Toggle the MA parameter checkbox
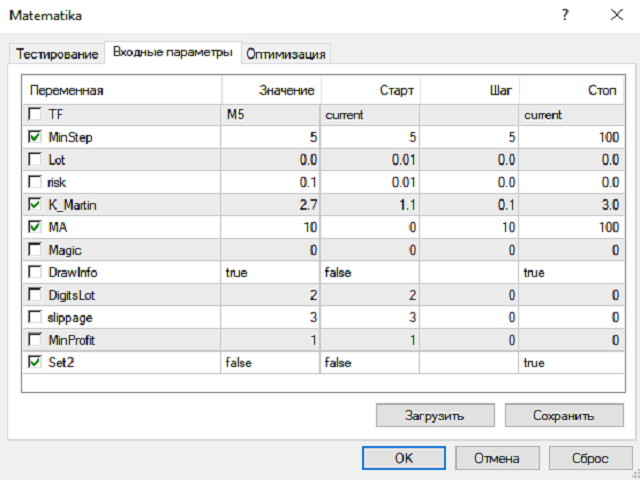Image resolution: width=640 pixels, height=480 pixels. pos(36,227)
